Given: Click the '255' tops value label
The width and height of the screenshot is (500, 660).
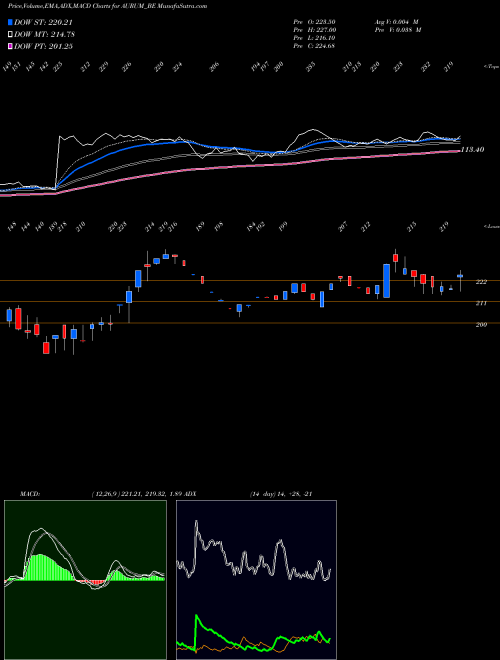Looking at the screenshot, I should tap(311, 67).
